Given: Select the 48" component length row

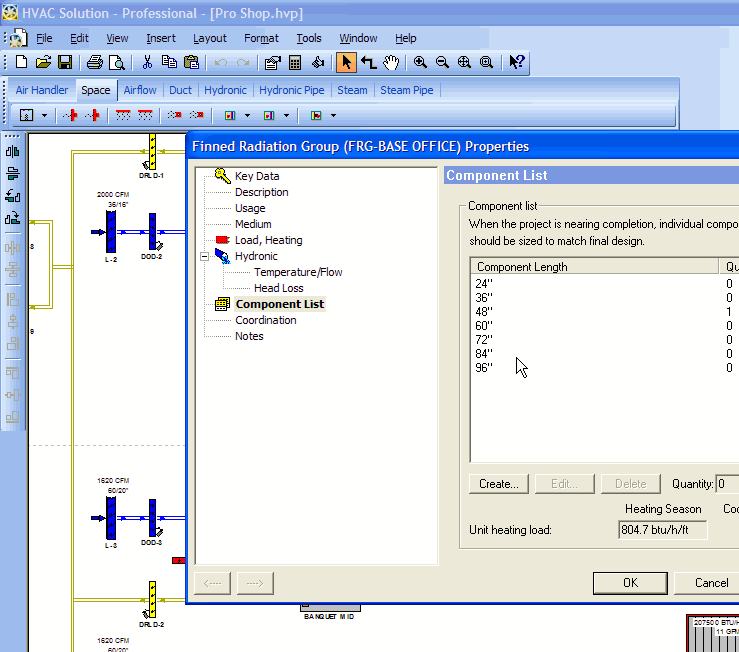Looking at the screenshot, I should coord(604,312).
